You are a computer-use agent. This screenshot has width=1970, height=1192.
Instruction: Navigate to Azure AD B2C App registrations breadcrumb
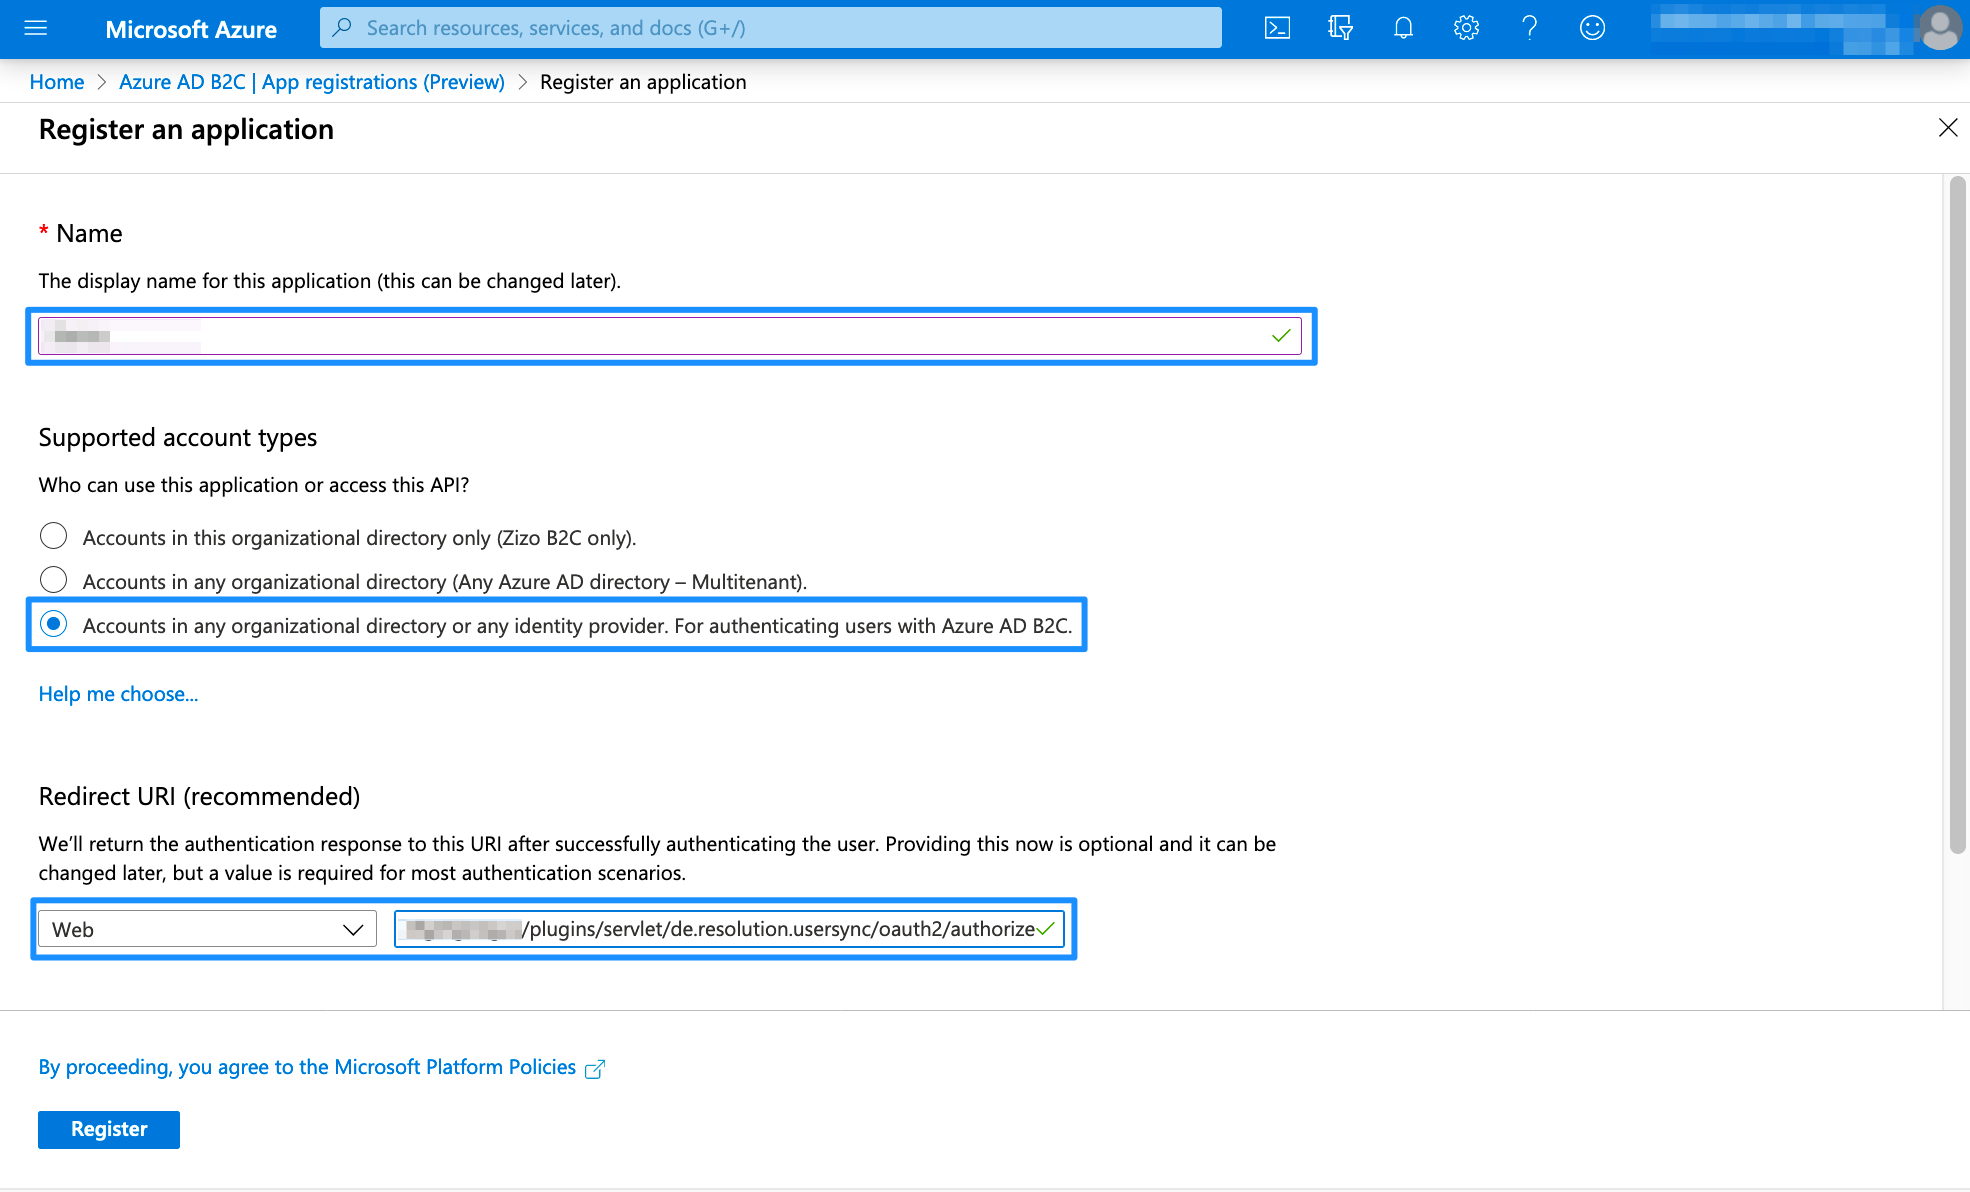pos(311,82)
